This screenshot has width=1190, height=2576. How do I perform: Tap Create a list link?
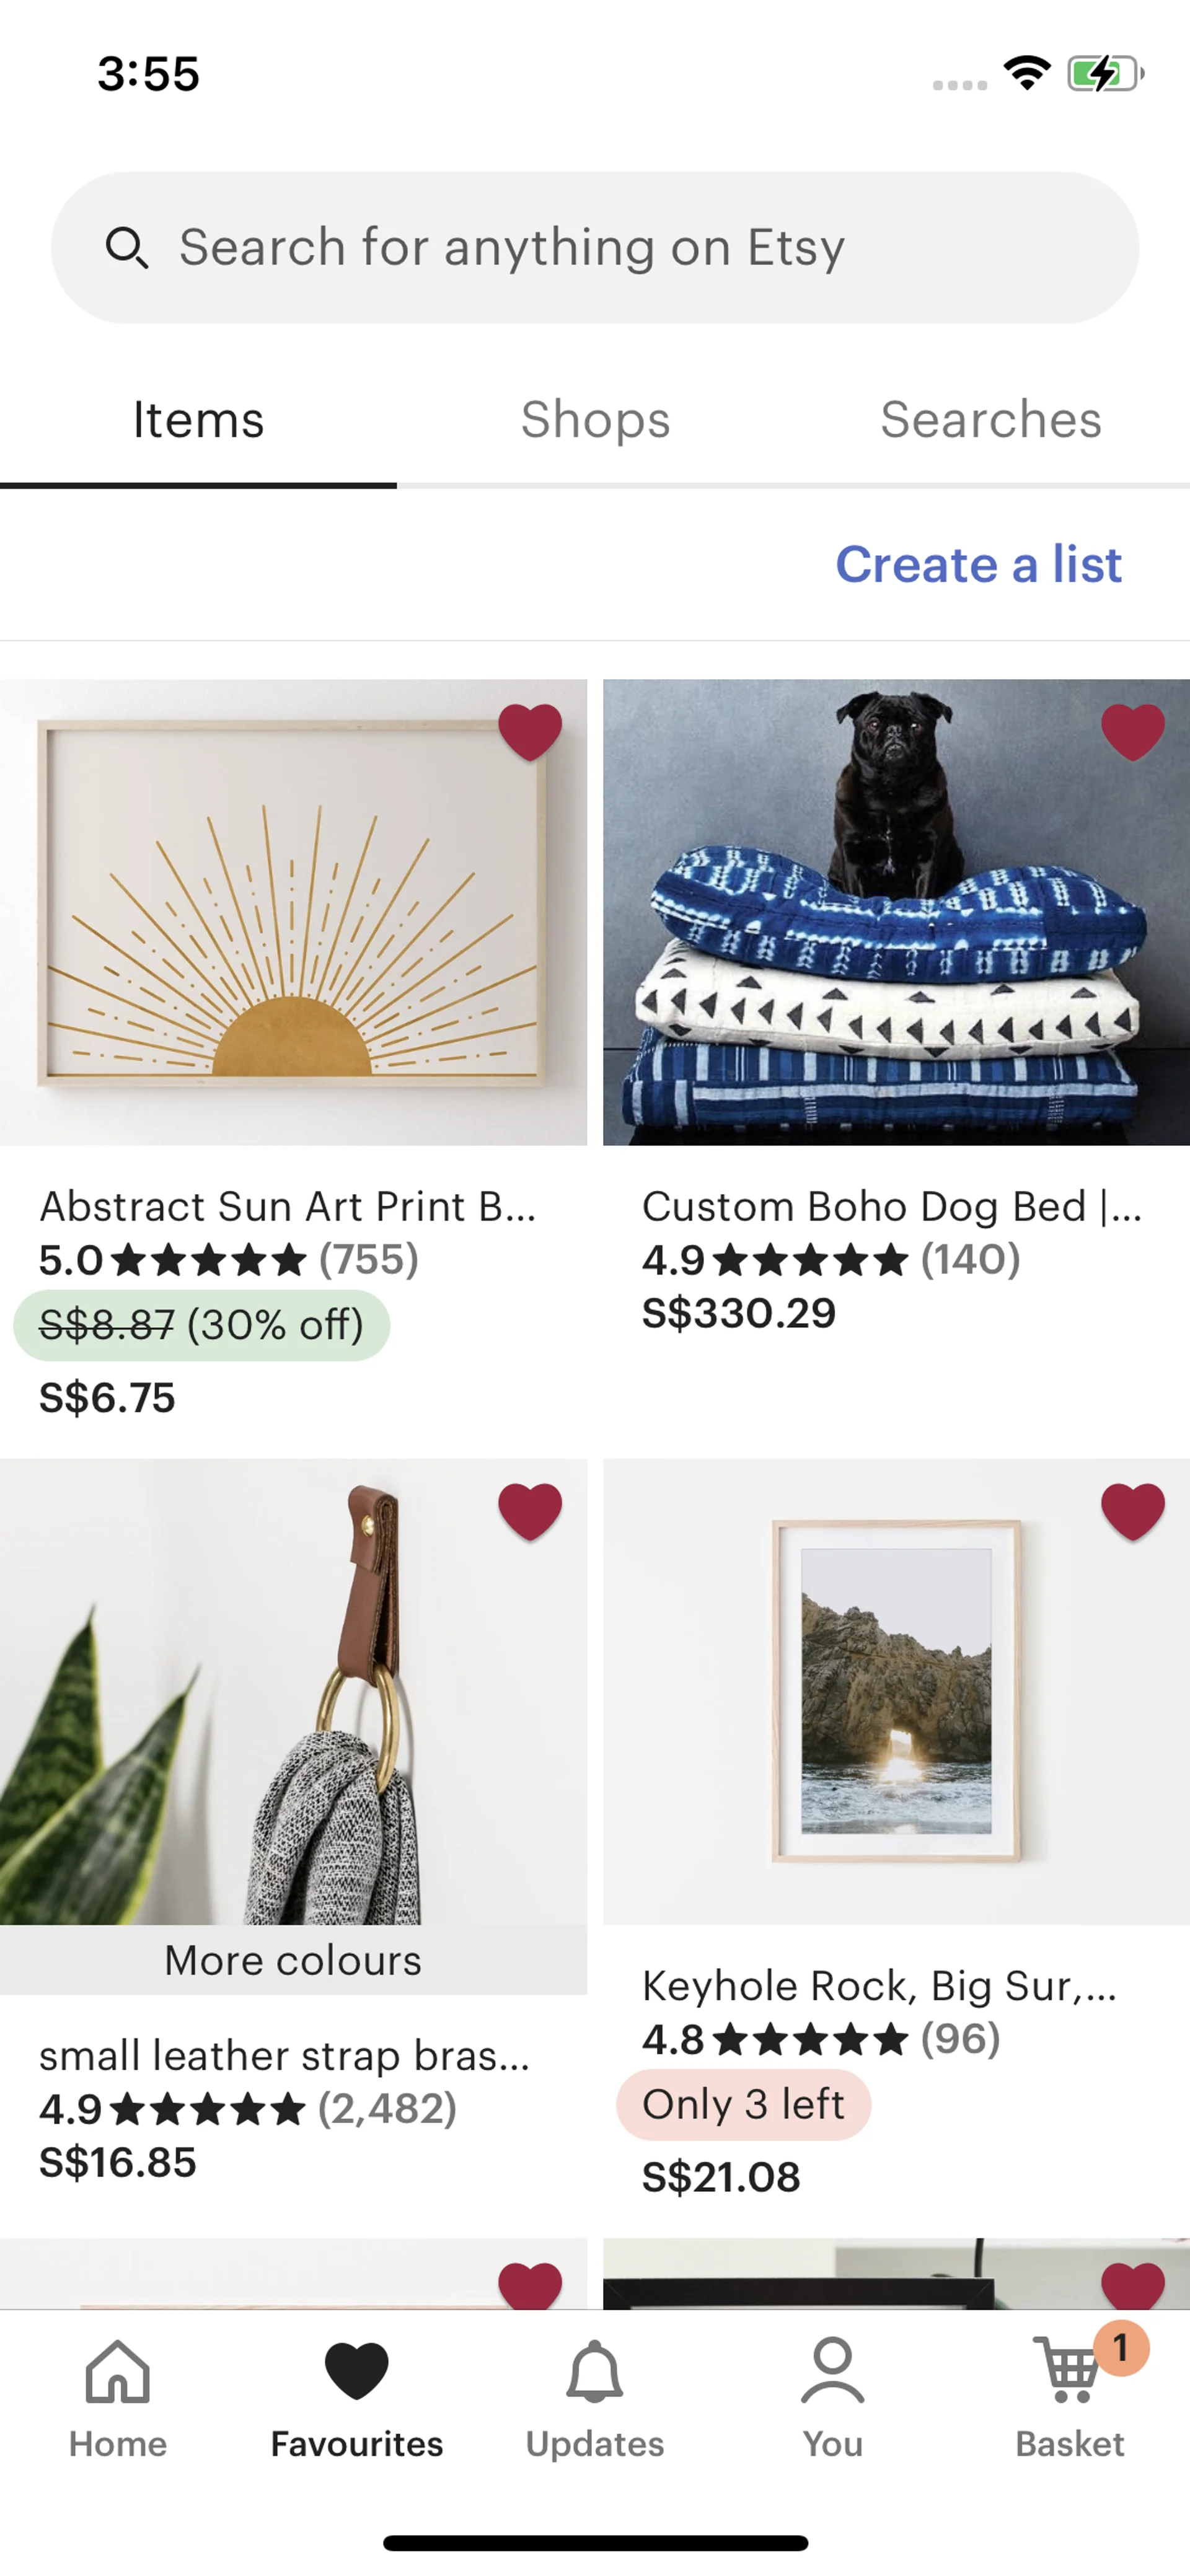pos(979,565)
